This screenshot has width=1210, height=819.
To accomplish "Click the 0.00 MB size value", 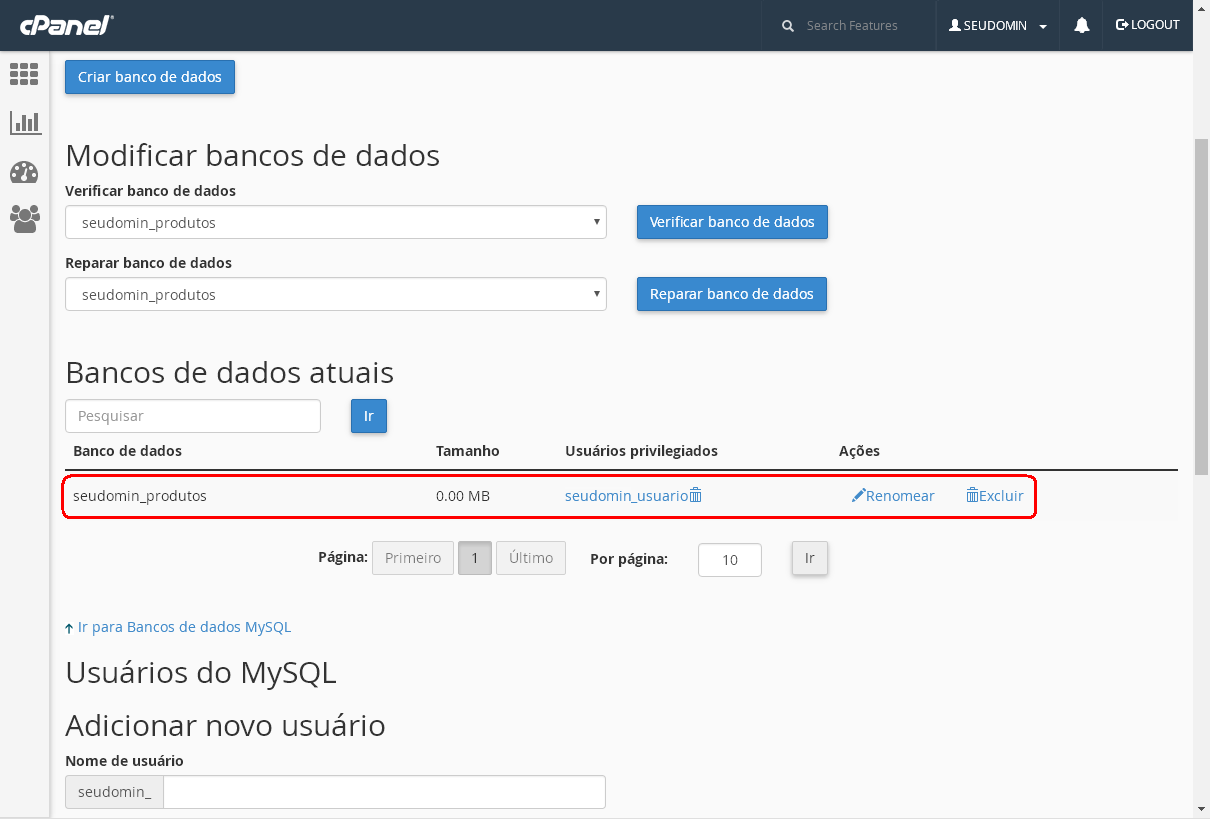I will point(463,495).
